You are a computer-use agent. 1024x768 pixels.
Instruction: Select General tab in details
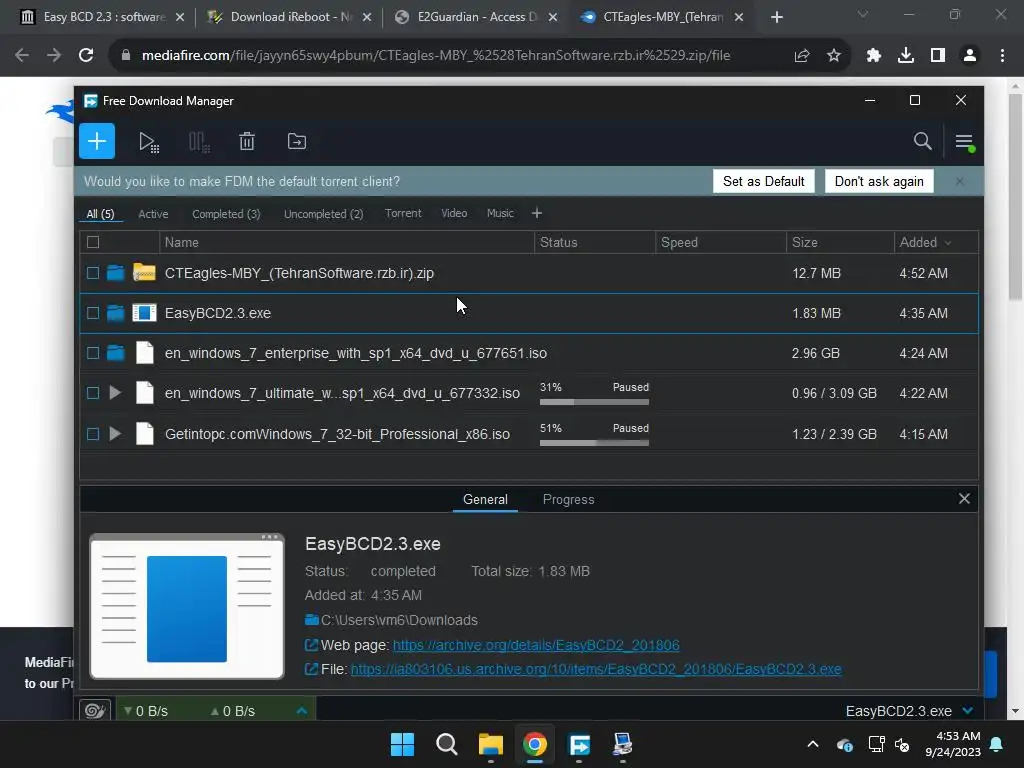(x=485, y=500)
